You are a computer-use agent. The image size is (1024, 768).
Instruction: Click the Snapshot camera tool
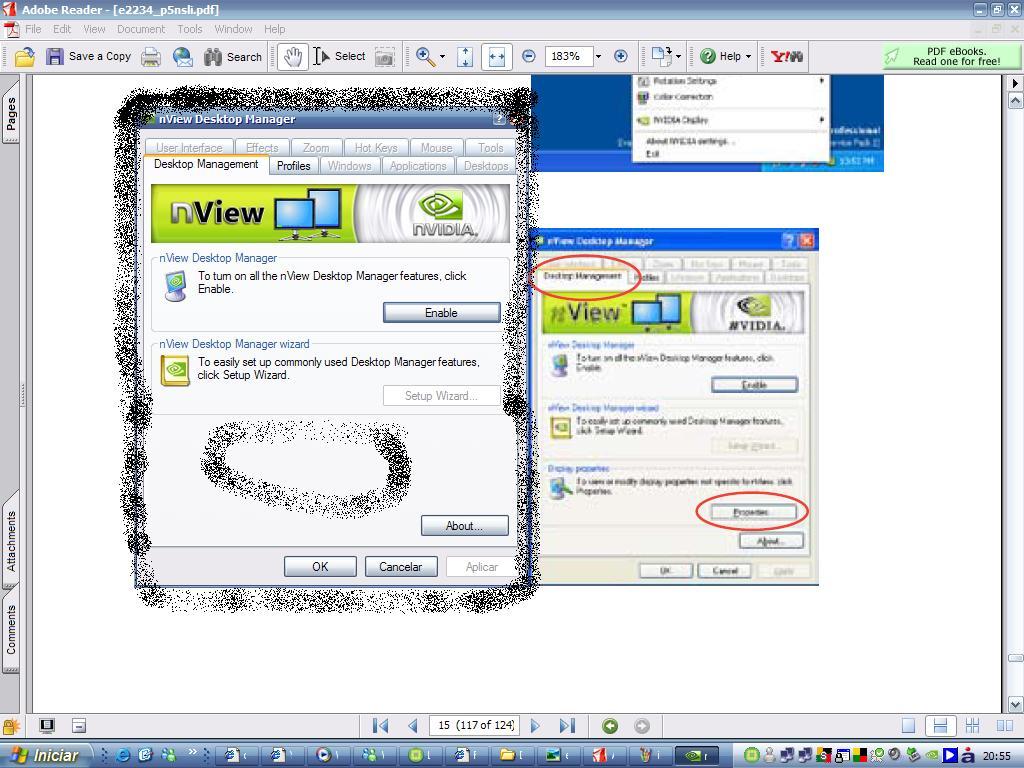[385, 57]
